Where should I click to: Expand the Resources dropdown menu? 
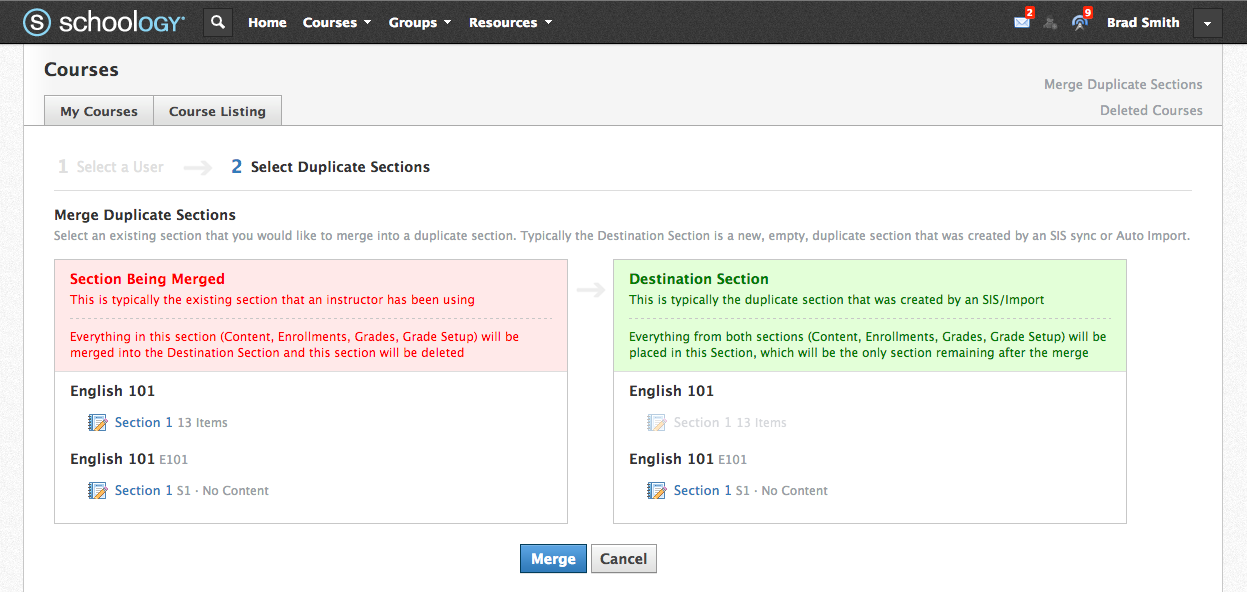click(x=510, y=22)
